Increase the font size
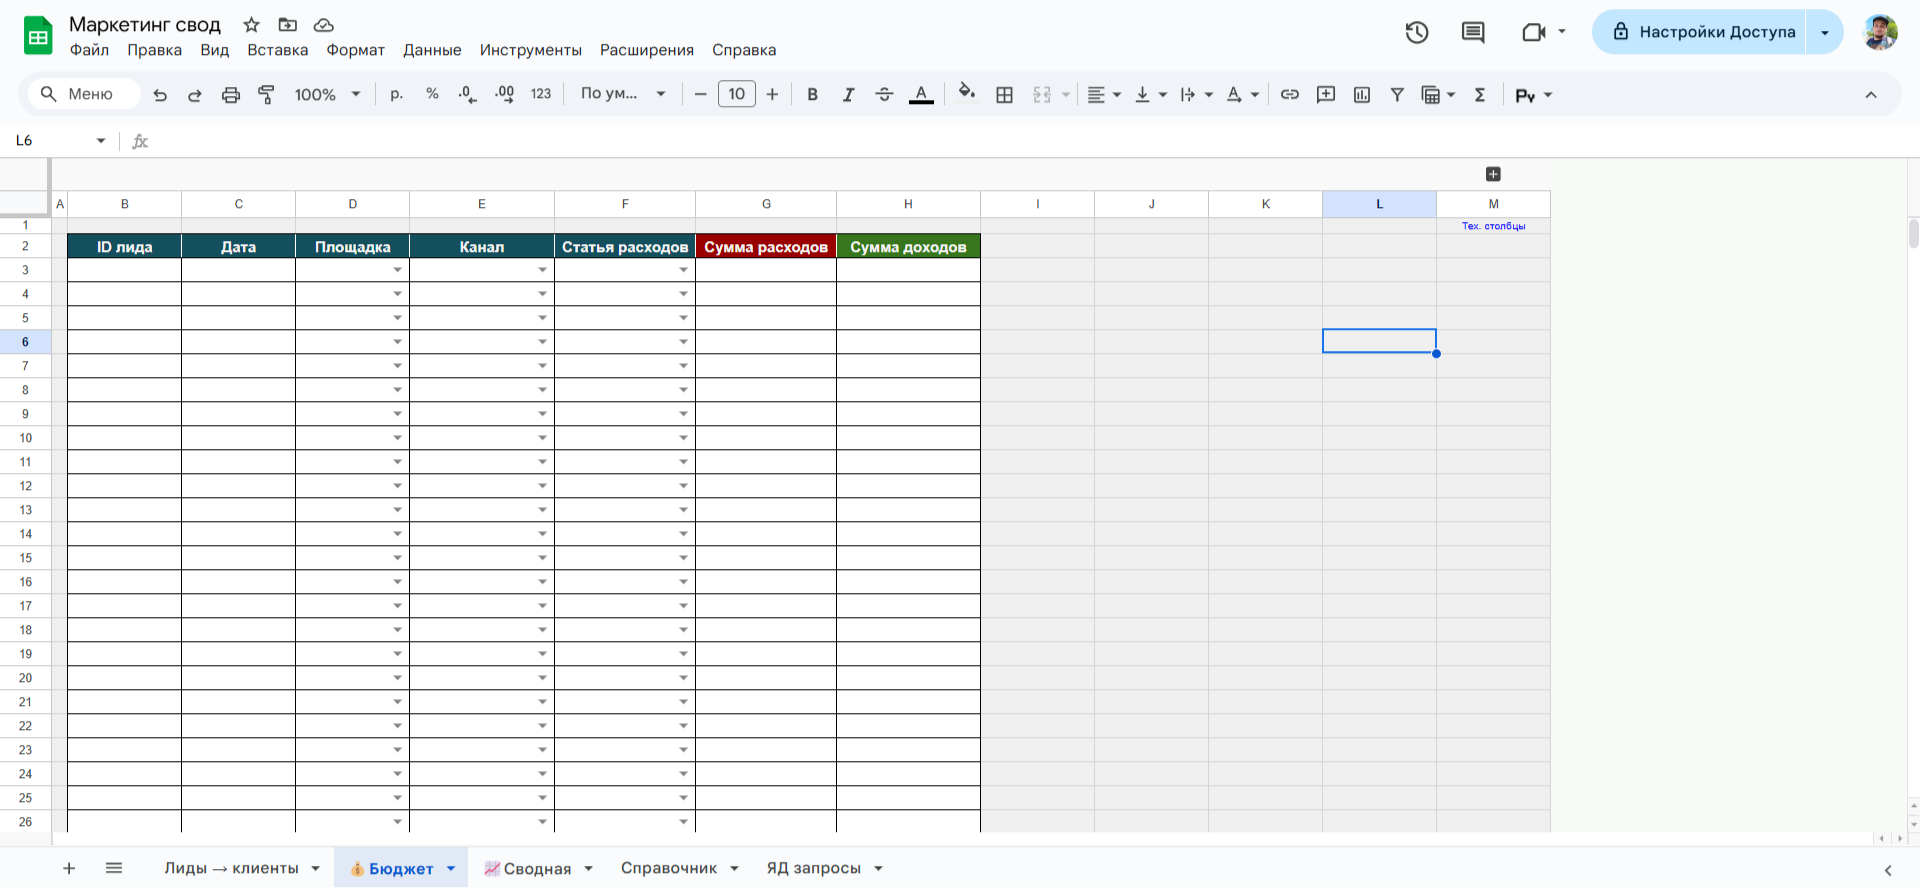 pos(772,94)
